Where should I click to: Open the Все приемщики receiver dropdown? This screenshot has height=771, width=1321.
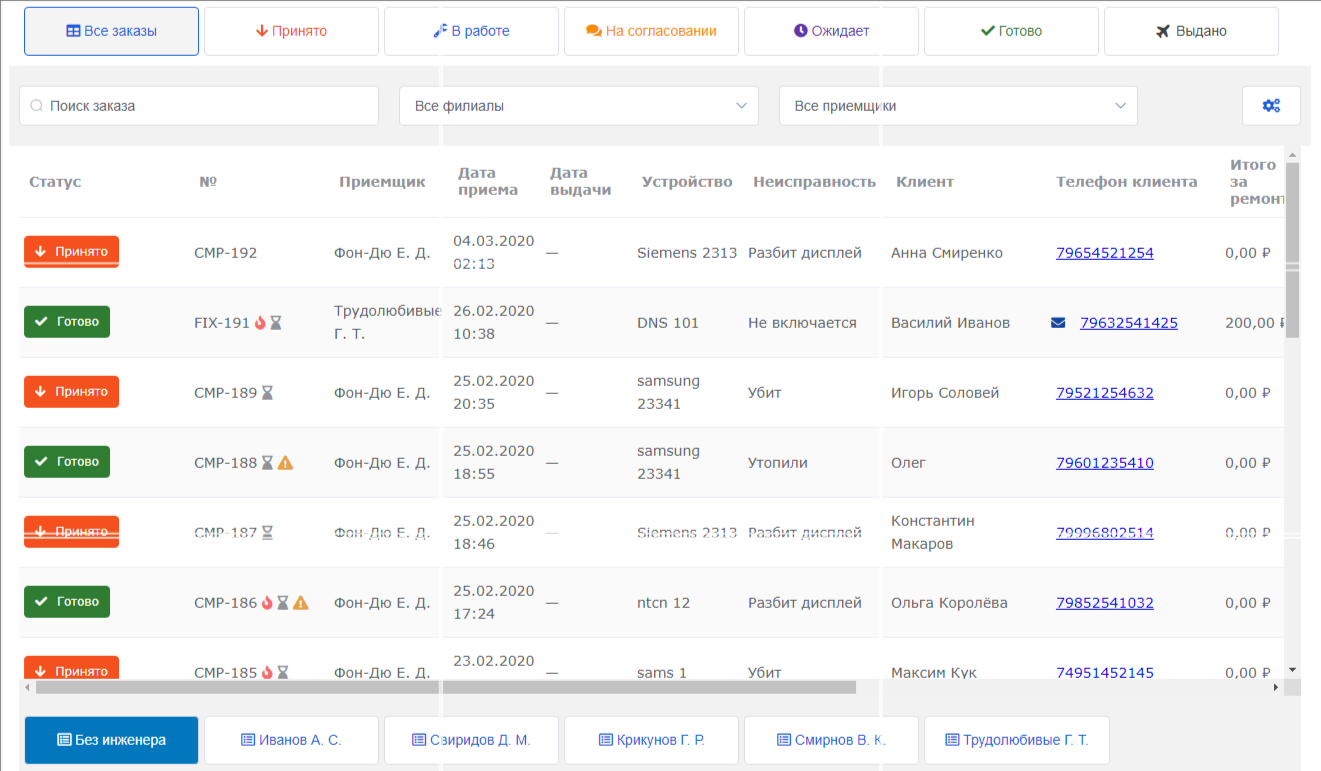(958, 106)
